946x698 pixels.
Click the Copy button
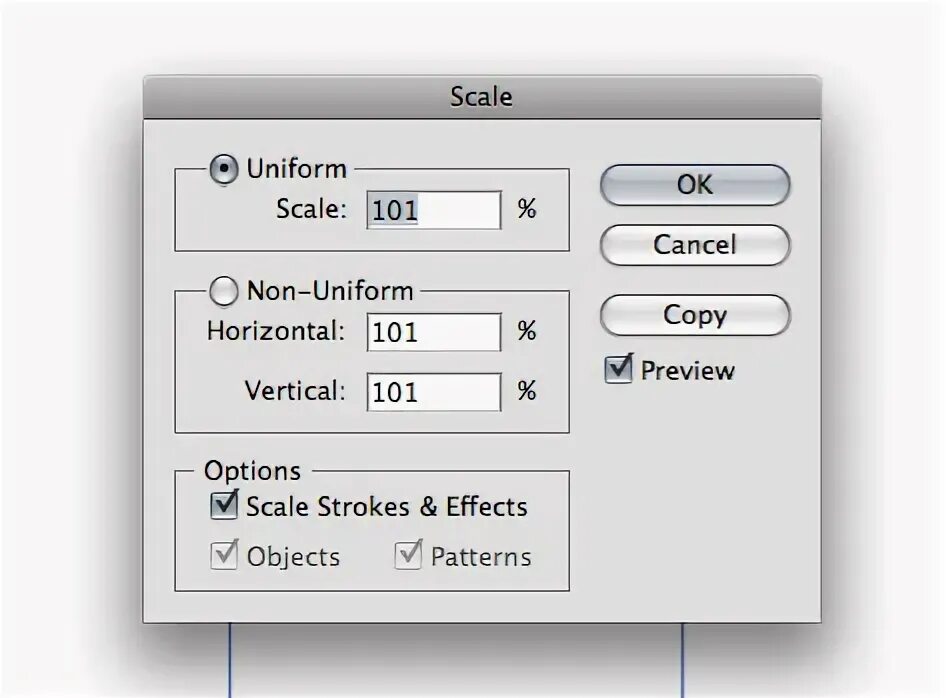(x=695, y=316)
